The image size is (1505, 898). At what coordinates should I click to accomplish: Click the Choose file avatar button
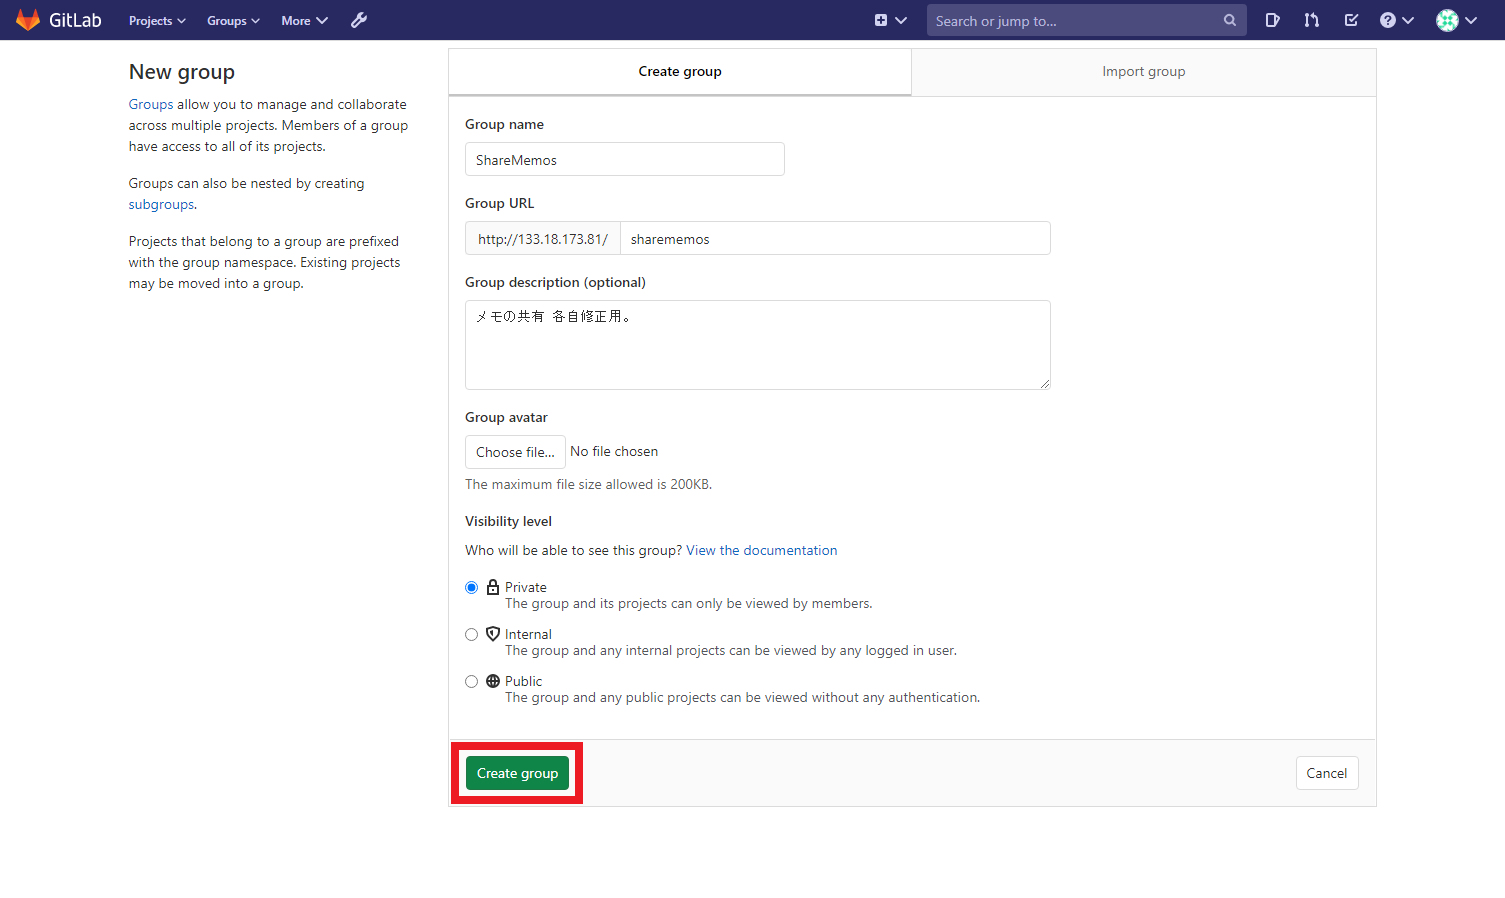point(515,452)
